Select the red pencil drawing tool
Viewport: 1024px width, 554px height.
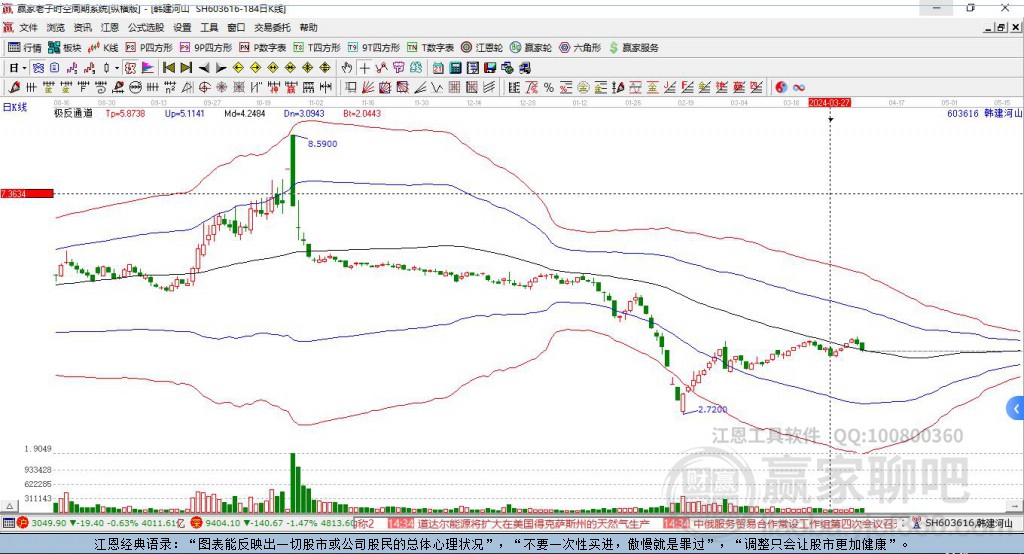tap(14, 88)
